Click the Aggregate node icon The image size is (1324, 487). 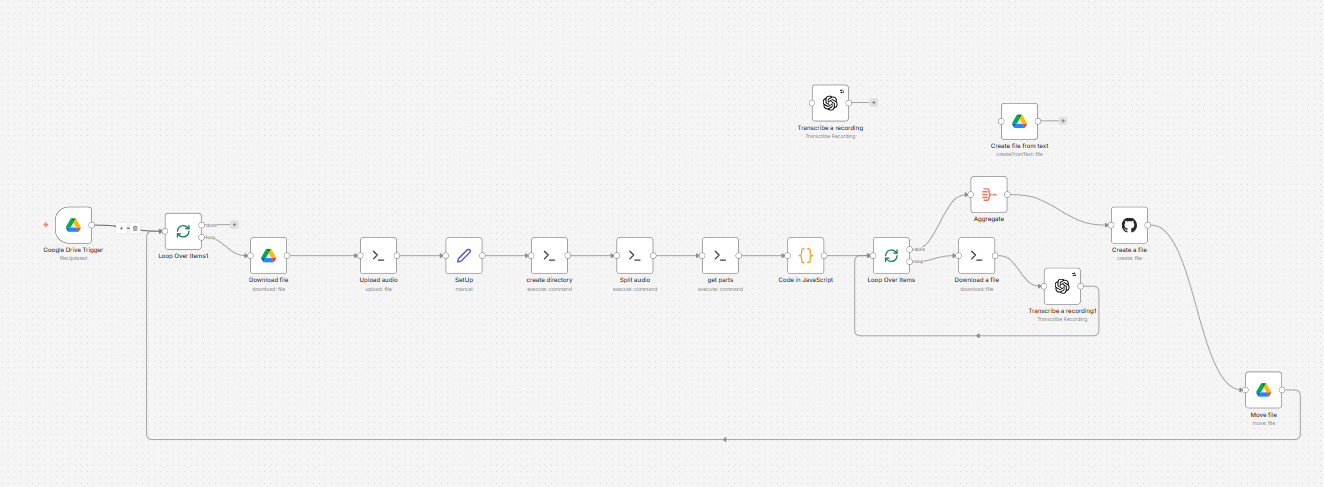coord(988,194)
